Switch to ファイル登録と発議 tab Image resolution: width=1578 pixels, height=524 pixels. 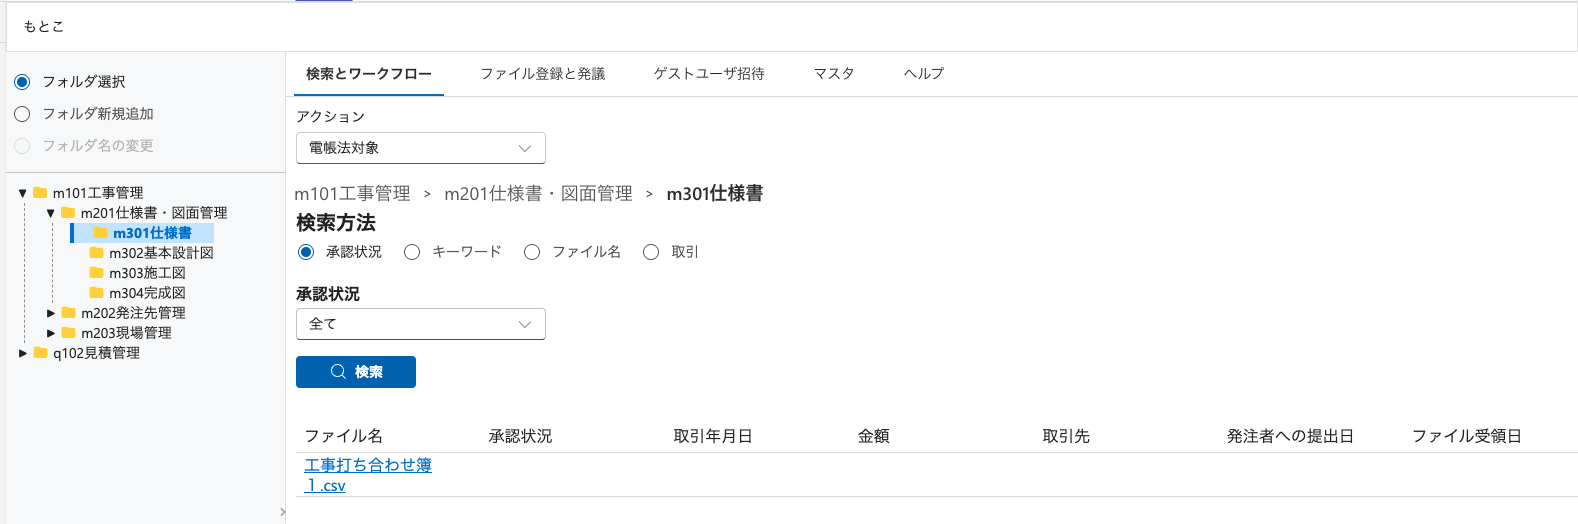pos(542,74)
